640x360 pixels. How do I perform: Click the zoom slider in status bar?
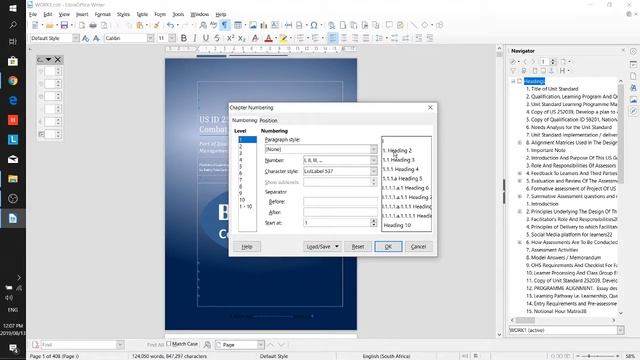tap(597, 356)
